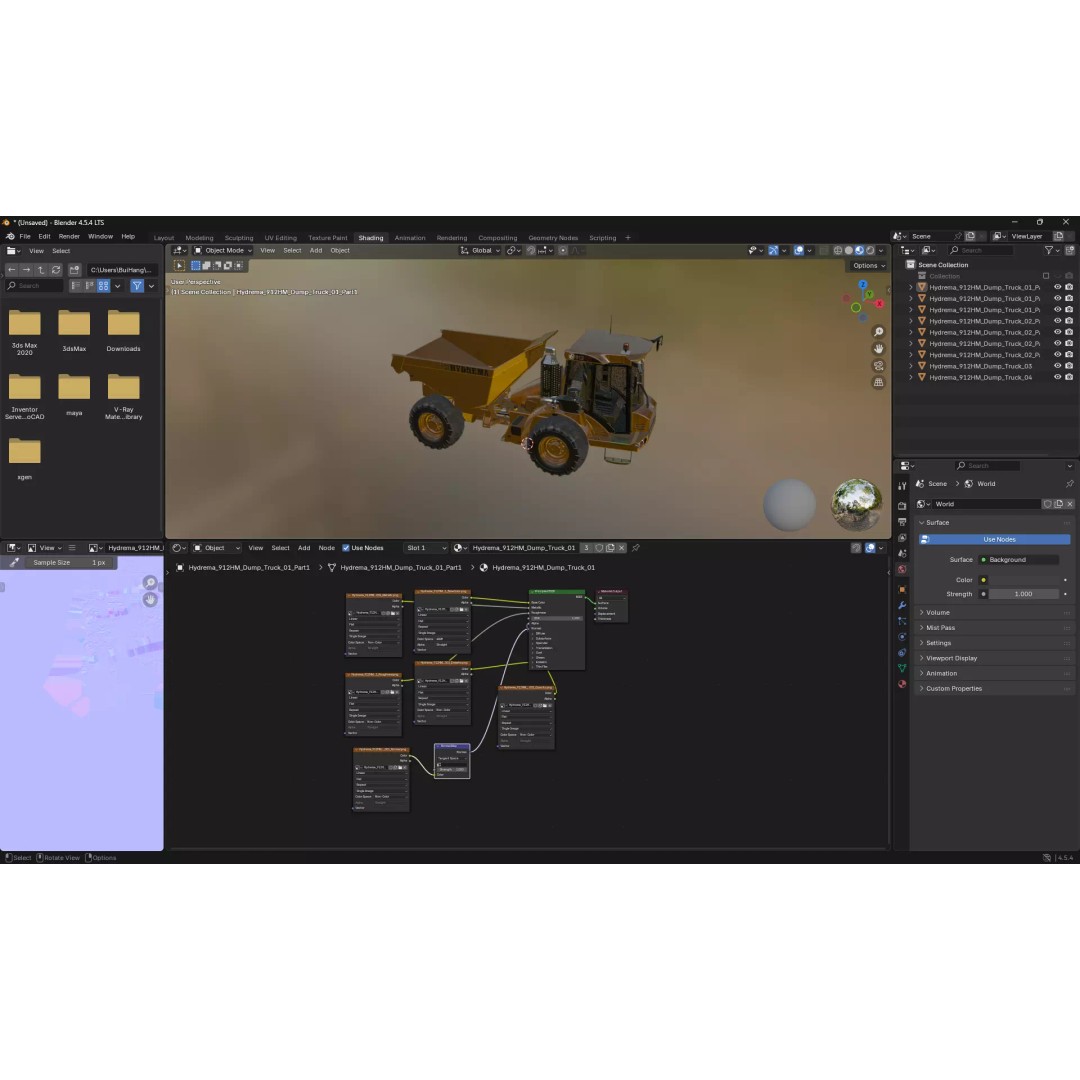Toggle camera view gizmo in viewport
Viewport: 1080px width, 1080px height.
click(878, 366)
